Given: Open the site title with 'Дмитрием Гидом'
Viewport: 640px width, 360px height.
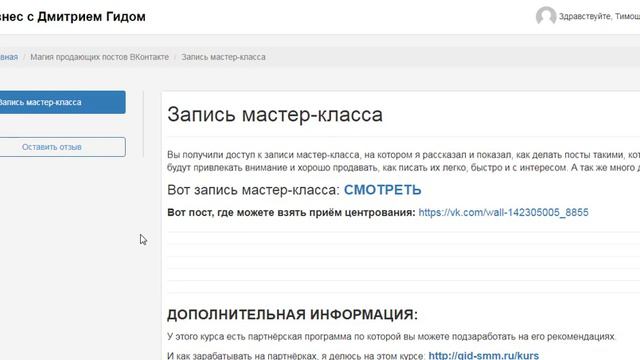Looking at the screenshot, I should pos(73,17).
